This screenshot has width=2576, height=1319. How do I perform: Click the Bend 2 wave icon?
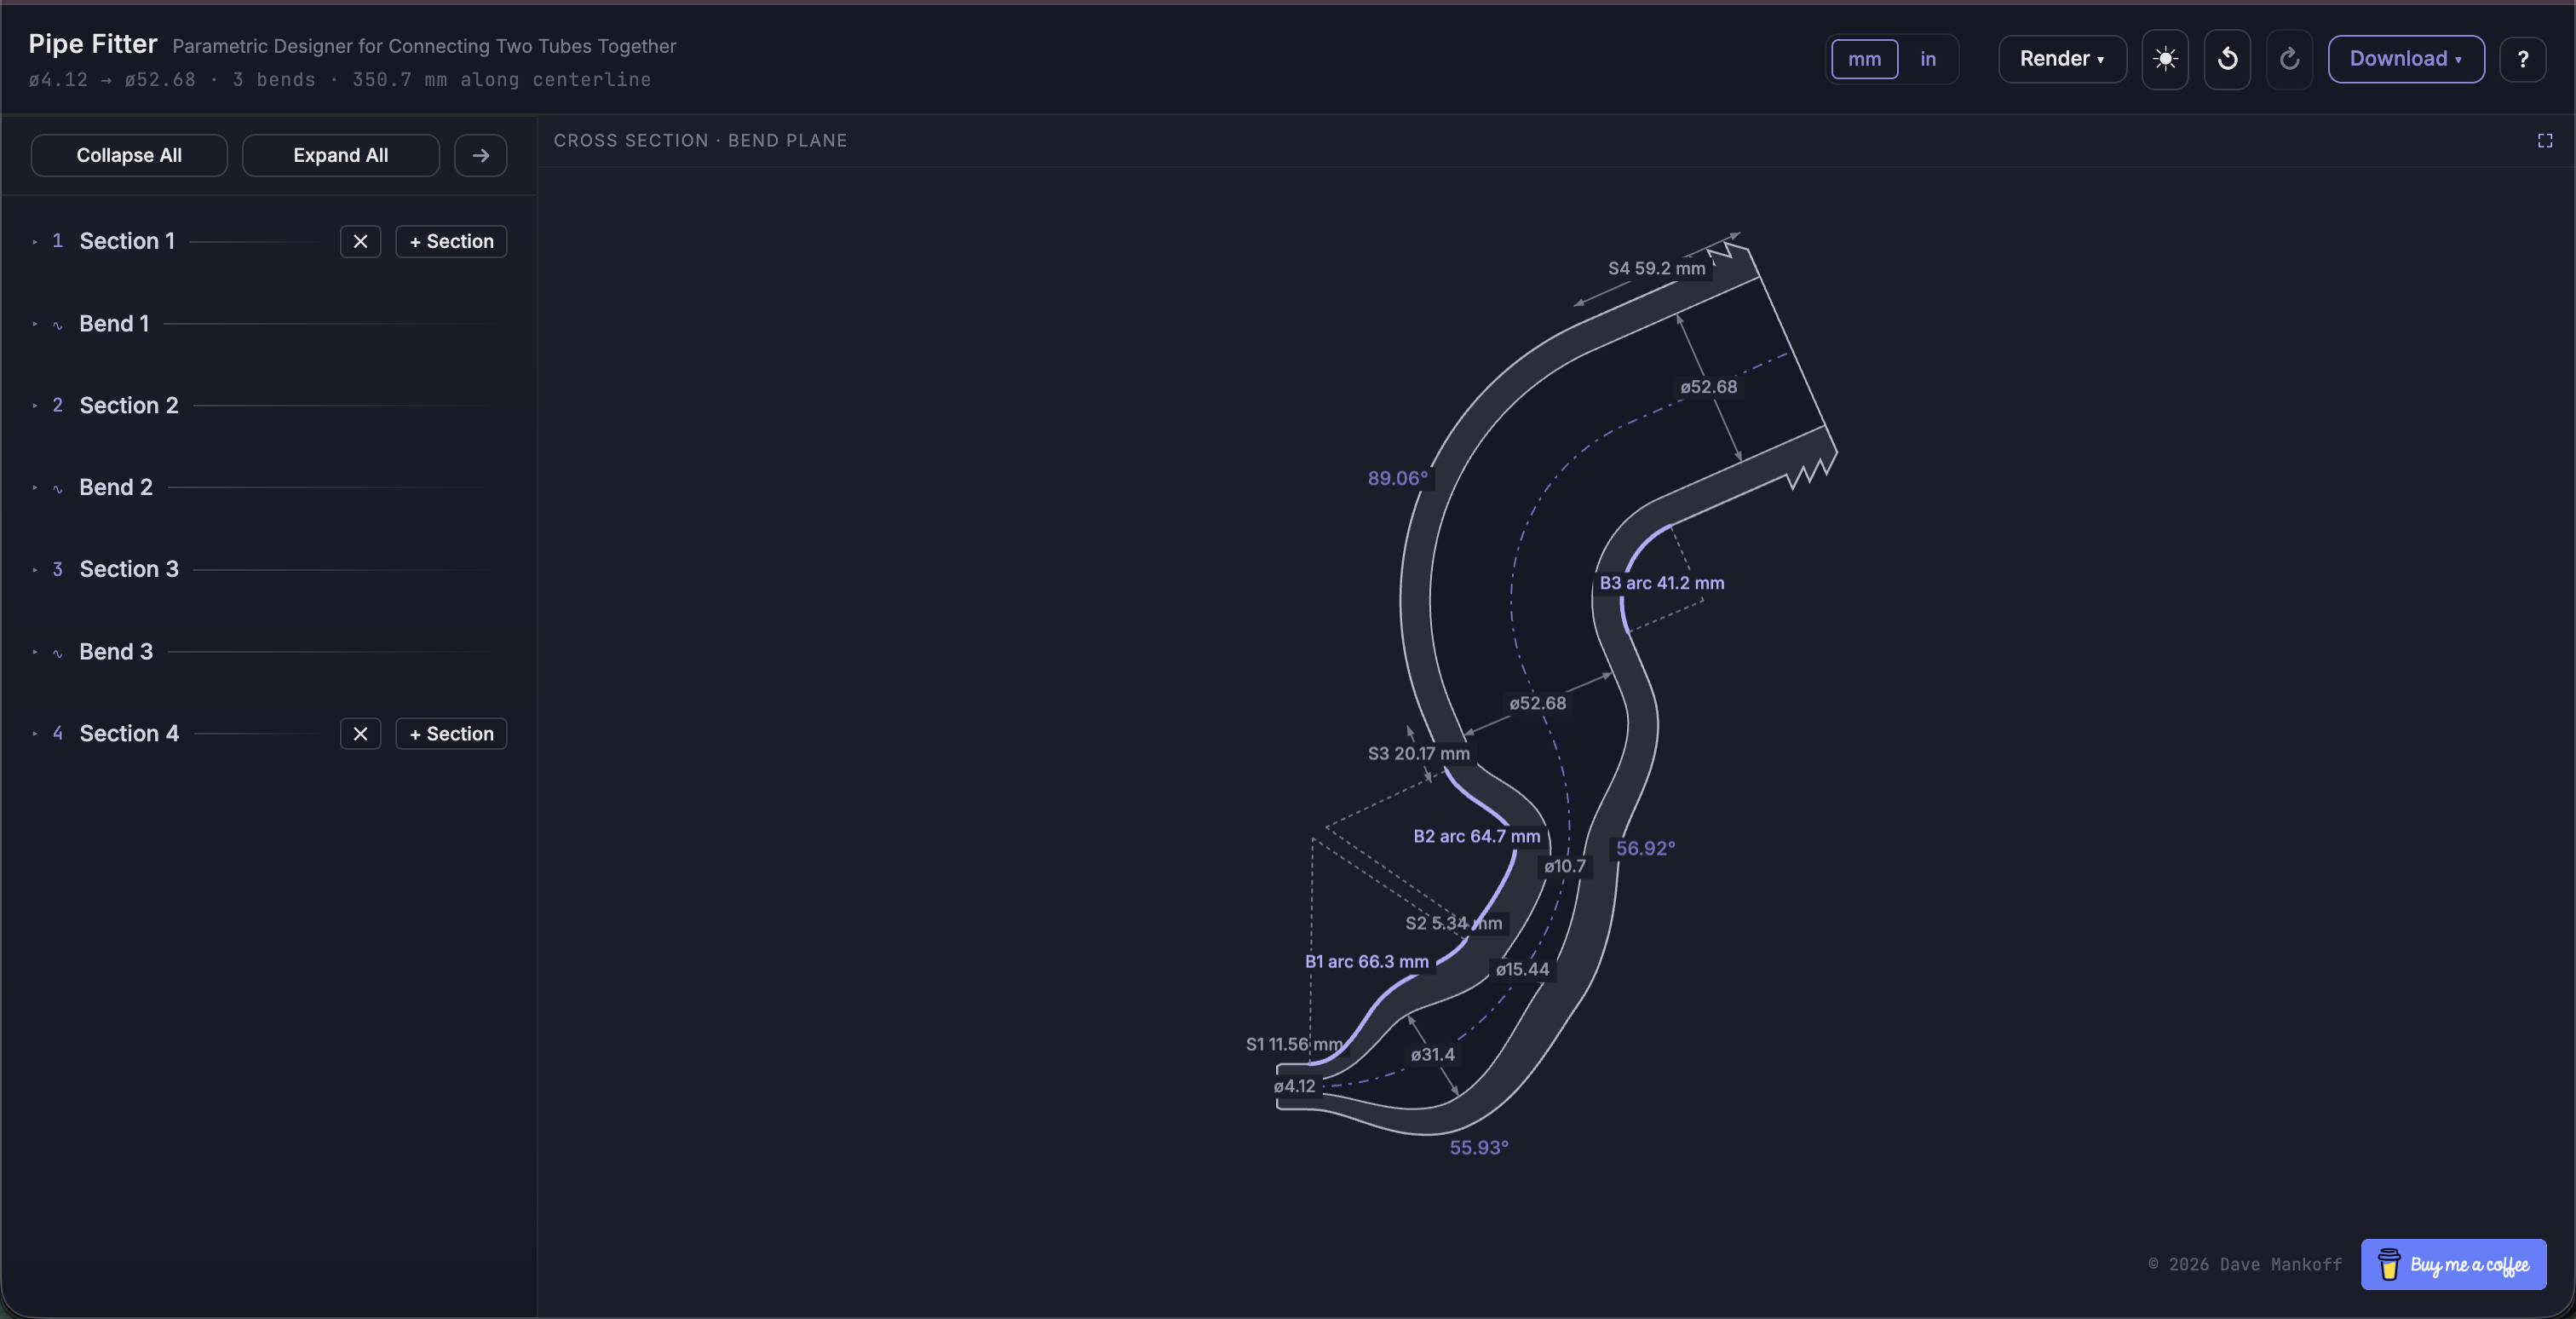[58, 489]
